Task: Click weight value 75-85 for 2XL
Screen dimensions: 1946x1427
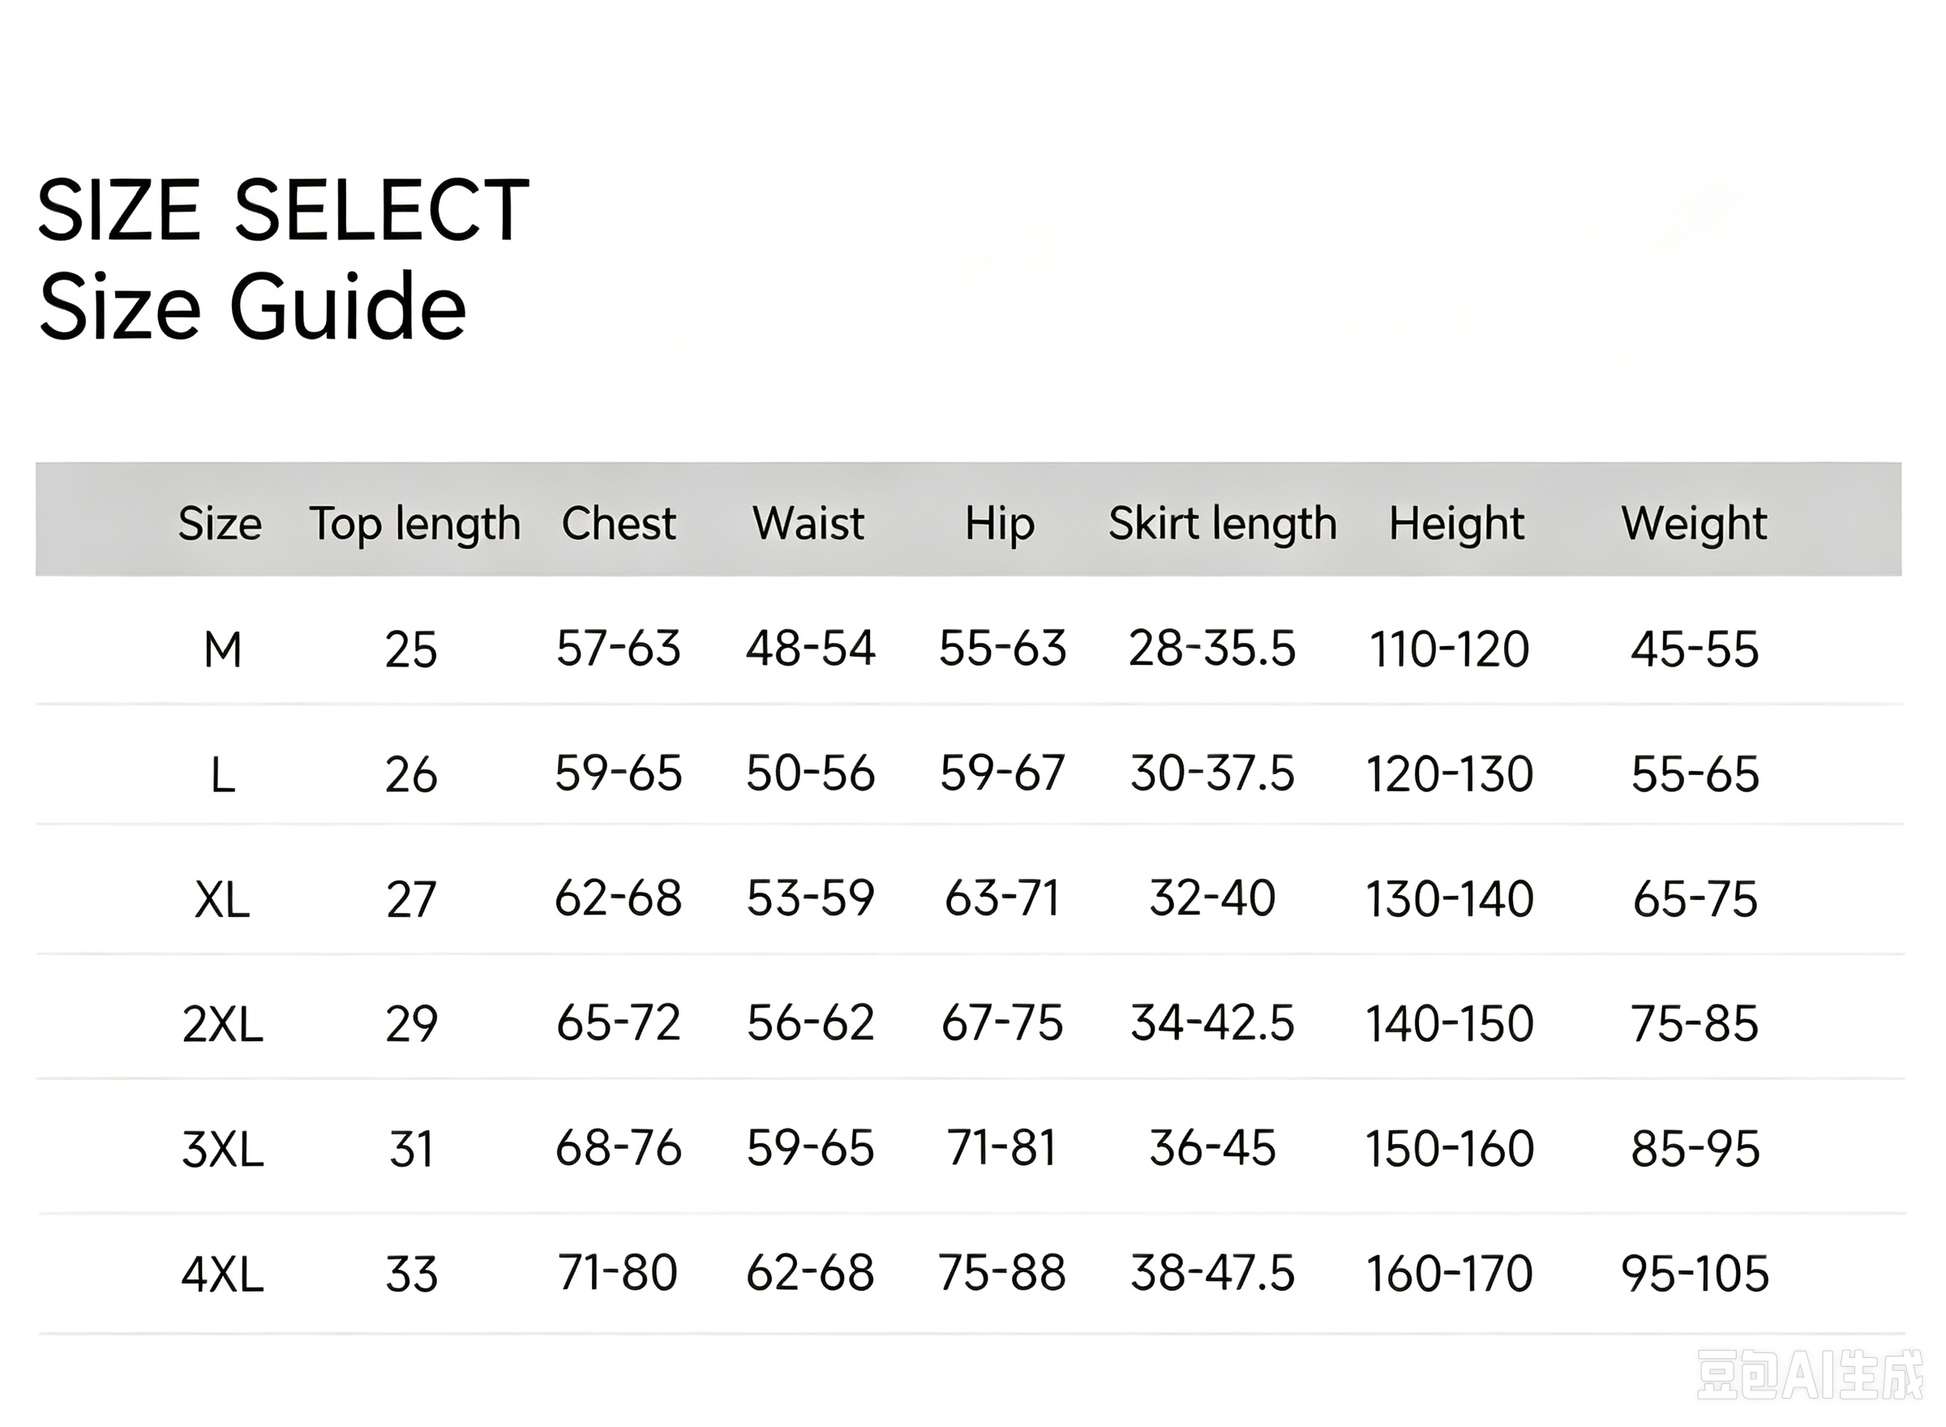Action: coord(1694,1024)
